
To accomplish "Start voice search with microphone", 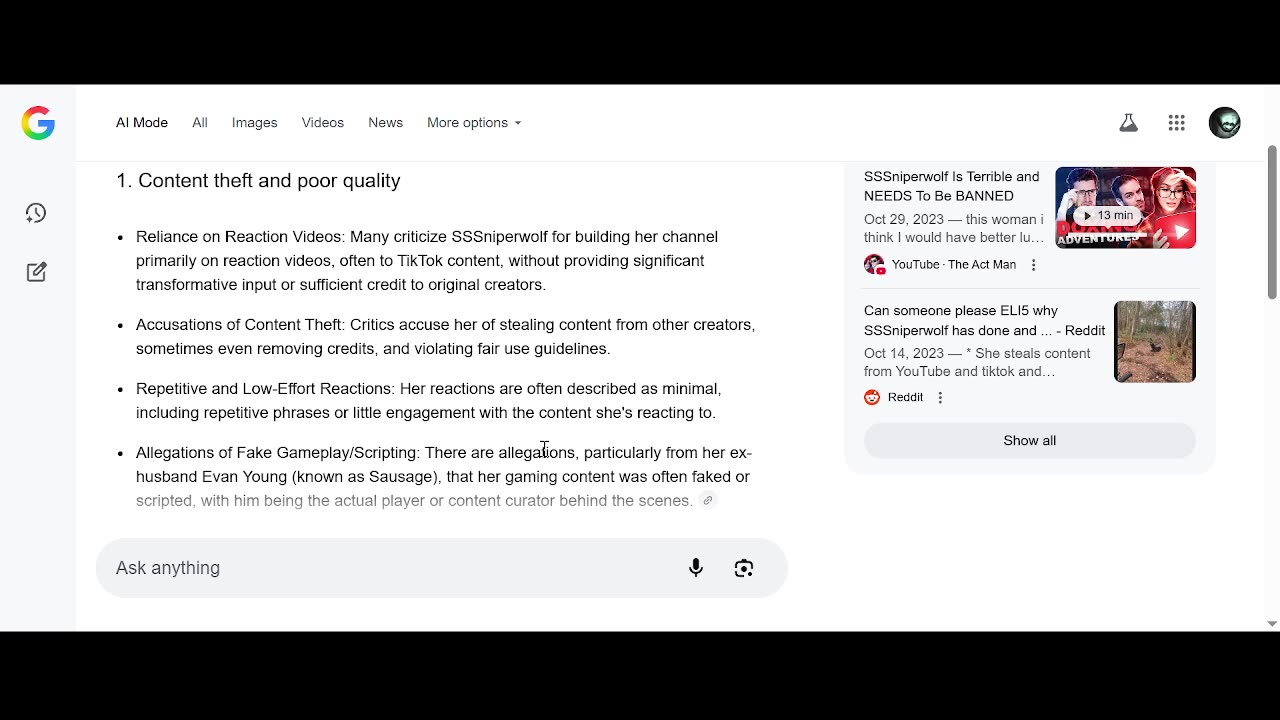I will pyautogui.click(x=696, y=568).
